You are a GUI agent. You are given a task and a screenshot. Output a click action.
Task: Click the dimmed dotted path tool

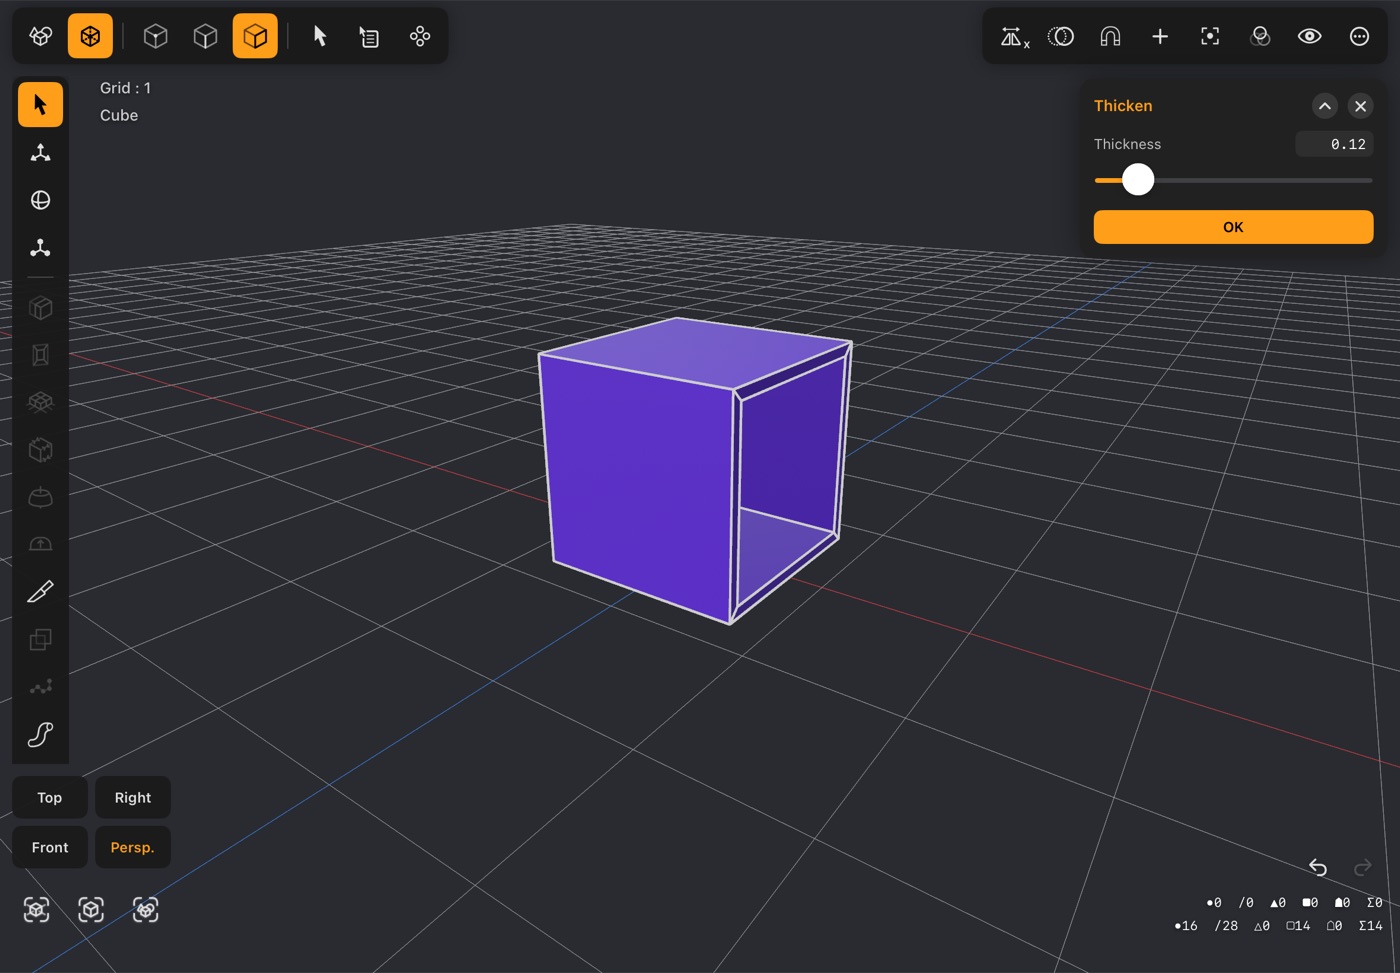(40, 687)
